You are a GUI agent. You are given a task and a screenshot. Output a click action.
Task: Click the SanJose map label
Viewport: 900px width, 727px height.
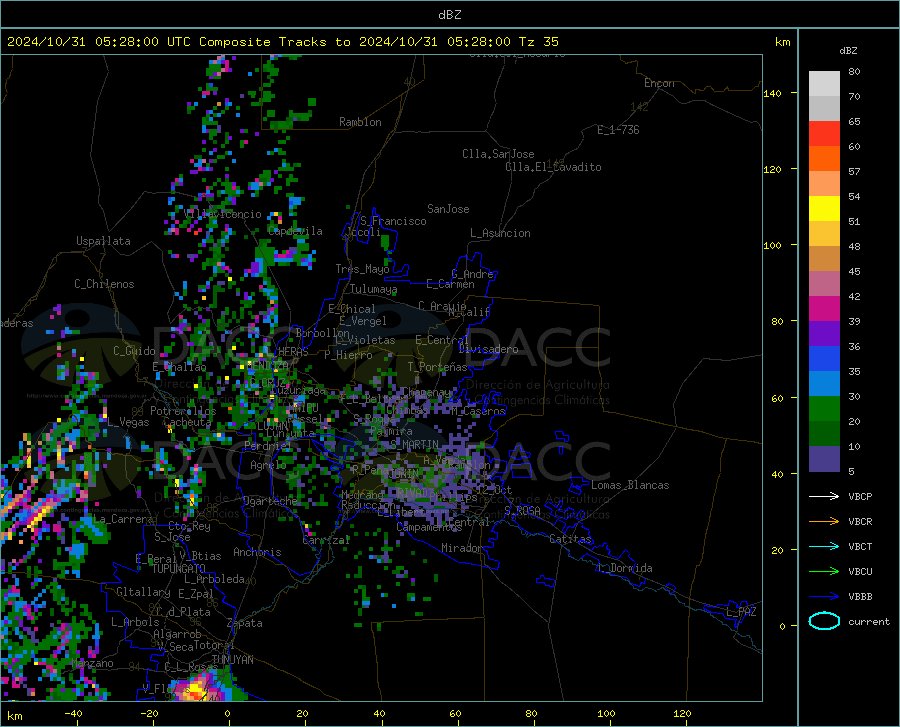click(x=448, y=209)
